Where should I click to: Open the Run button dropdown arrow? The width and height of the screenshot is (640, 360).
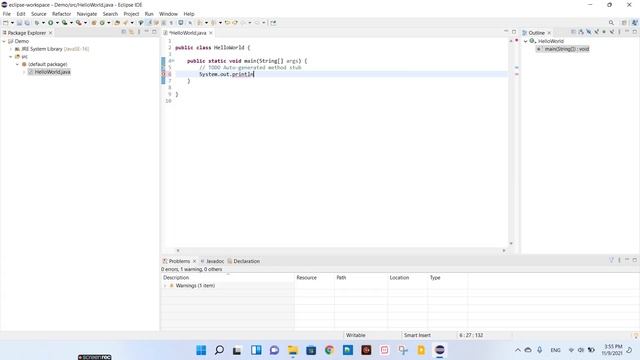click(58, 23)
